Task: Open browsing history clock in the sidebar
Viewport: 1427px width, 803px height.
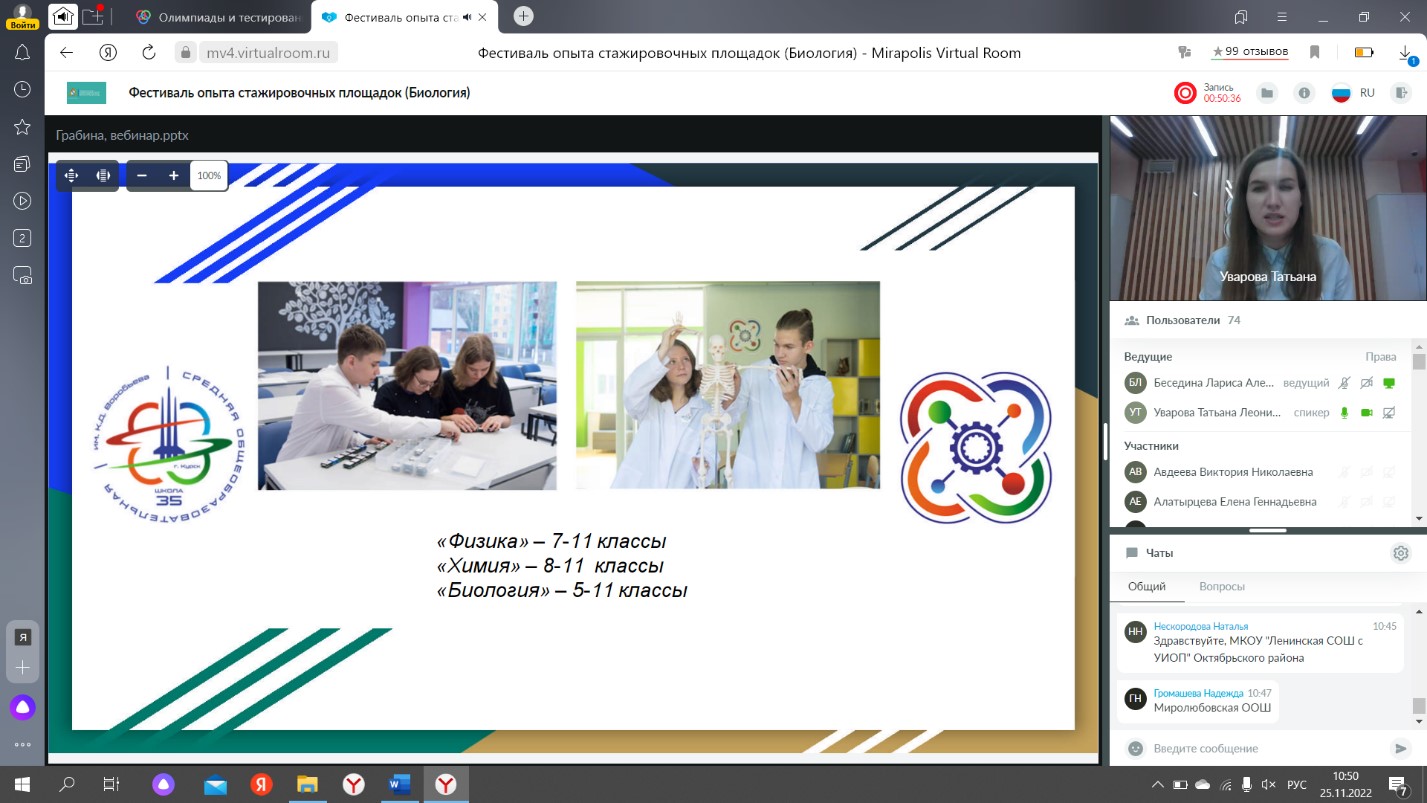Action: pos(22,90)
